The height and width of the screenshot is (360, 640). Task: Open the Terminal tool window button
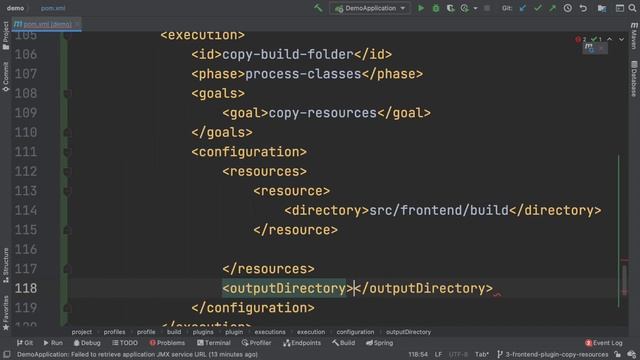pyautogui.click(x=213, y=343)
